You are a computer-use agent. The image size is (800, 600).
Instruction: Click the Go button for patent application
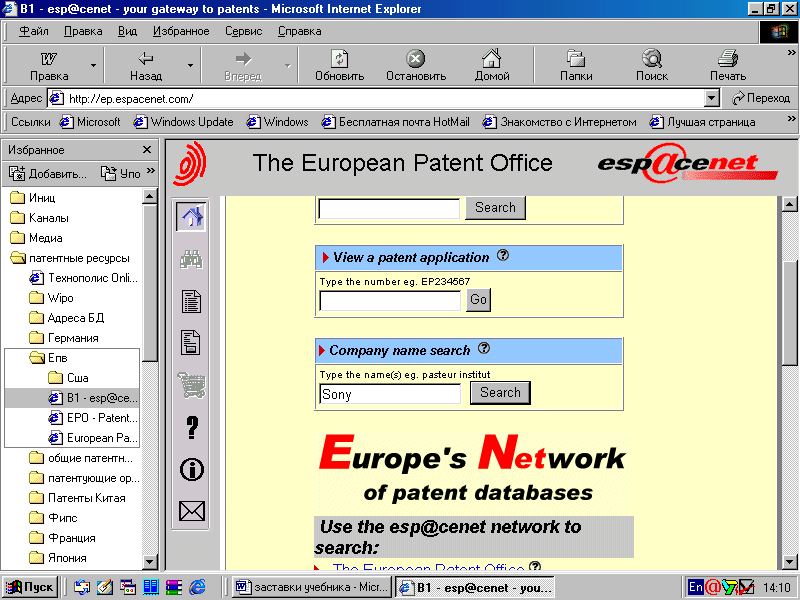pyautogui.click(x=479, y=299)
